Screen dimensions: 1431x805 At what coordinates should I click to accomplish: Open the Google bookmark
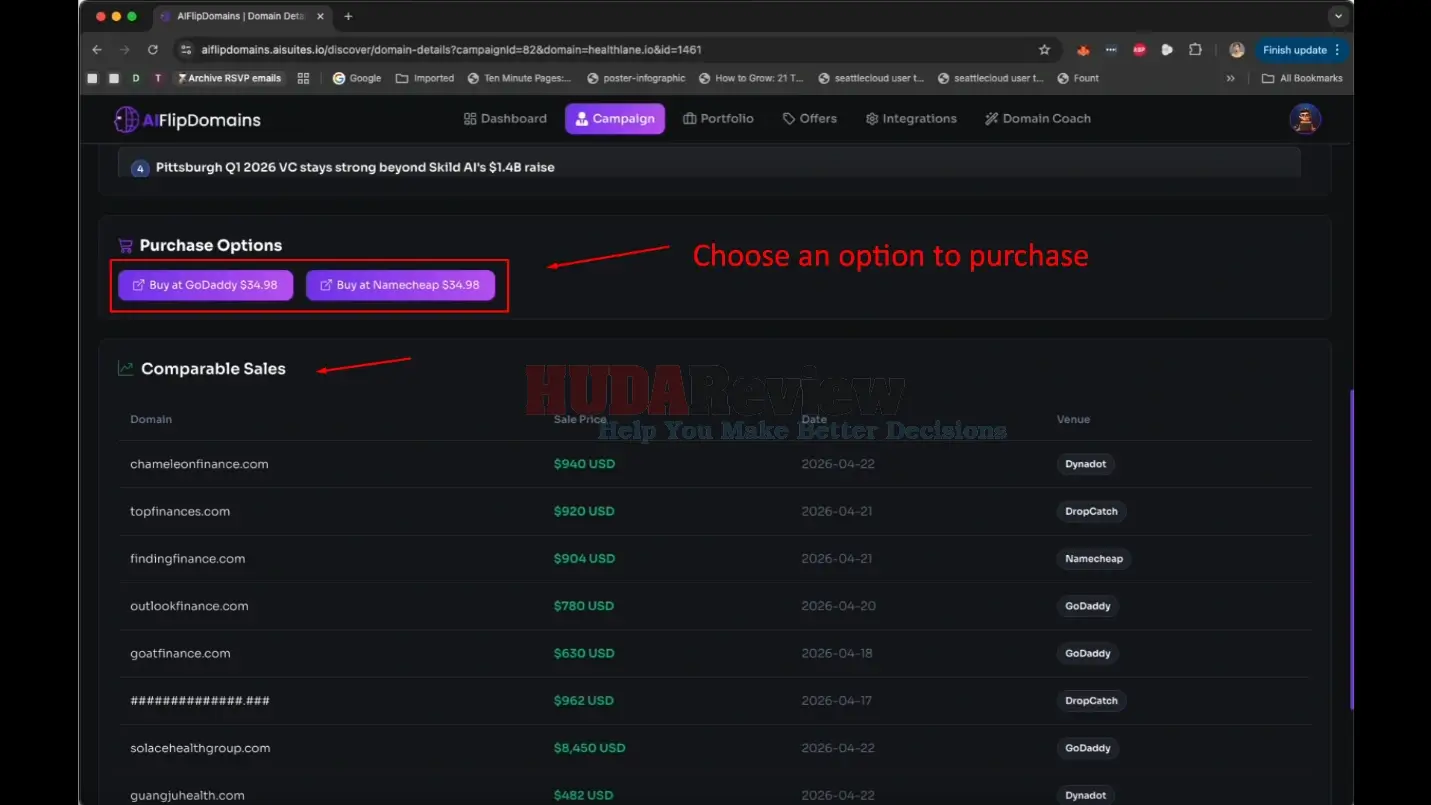357,78
